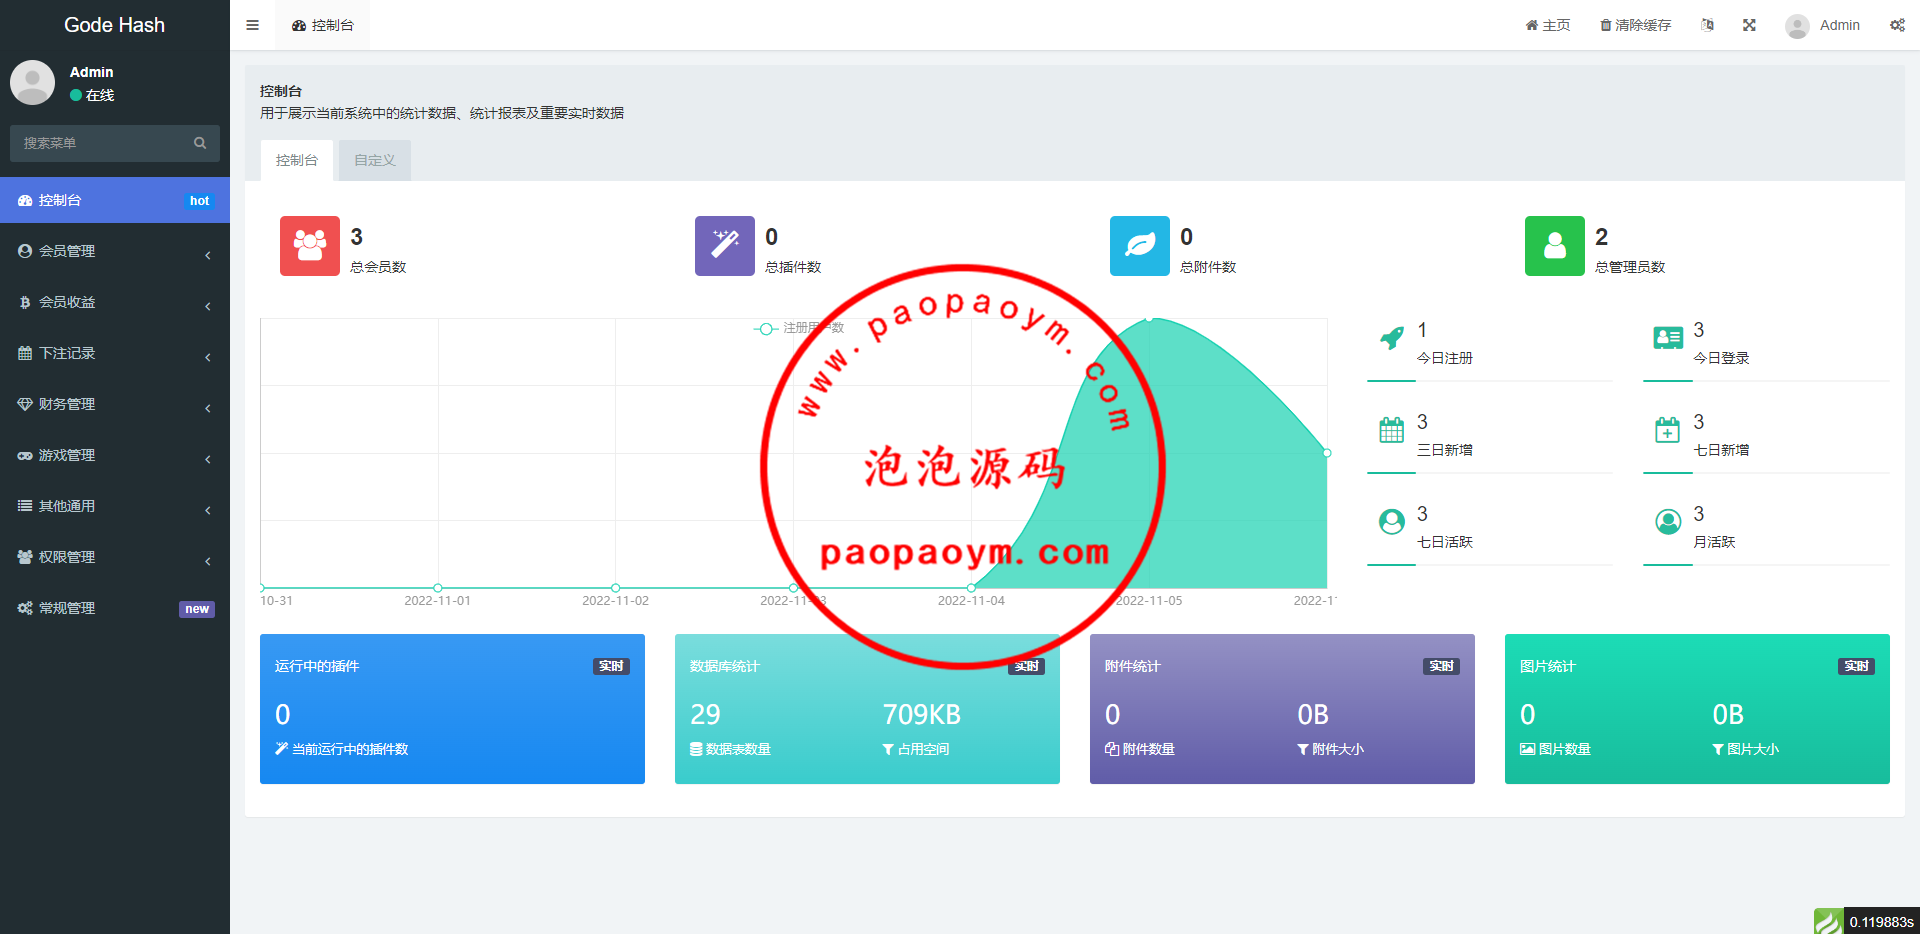1920x934 pixels.
Task: Open 常规管理 sidebar item
Action: tap(115, 608)
